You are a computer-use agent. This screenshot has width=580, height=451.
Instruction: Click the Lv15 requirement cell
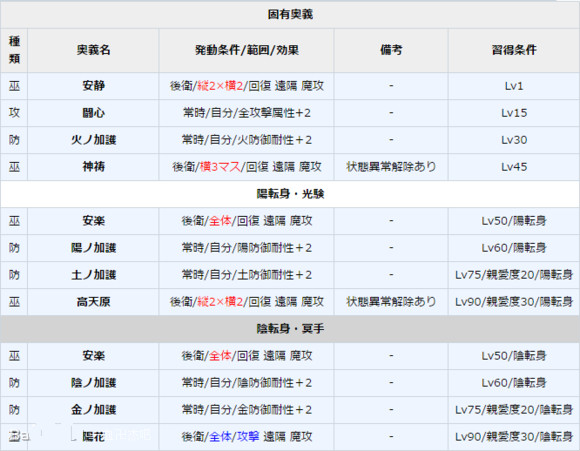[x=514, y=113]
